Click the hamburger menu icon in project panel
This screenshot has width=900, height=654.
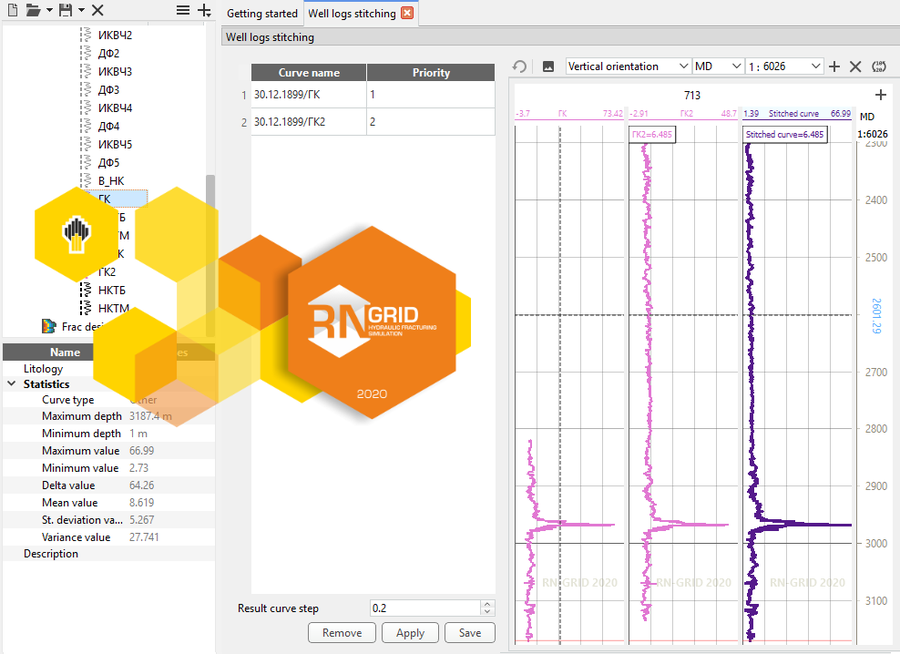point(183,10)
